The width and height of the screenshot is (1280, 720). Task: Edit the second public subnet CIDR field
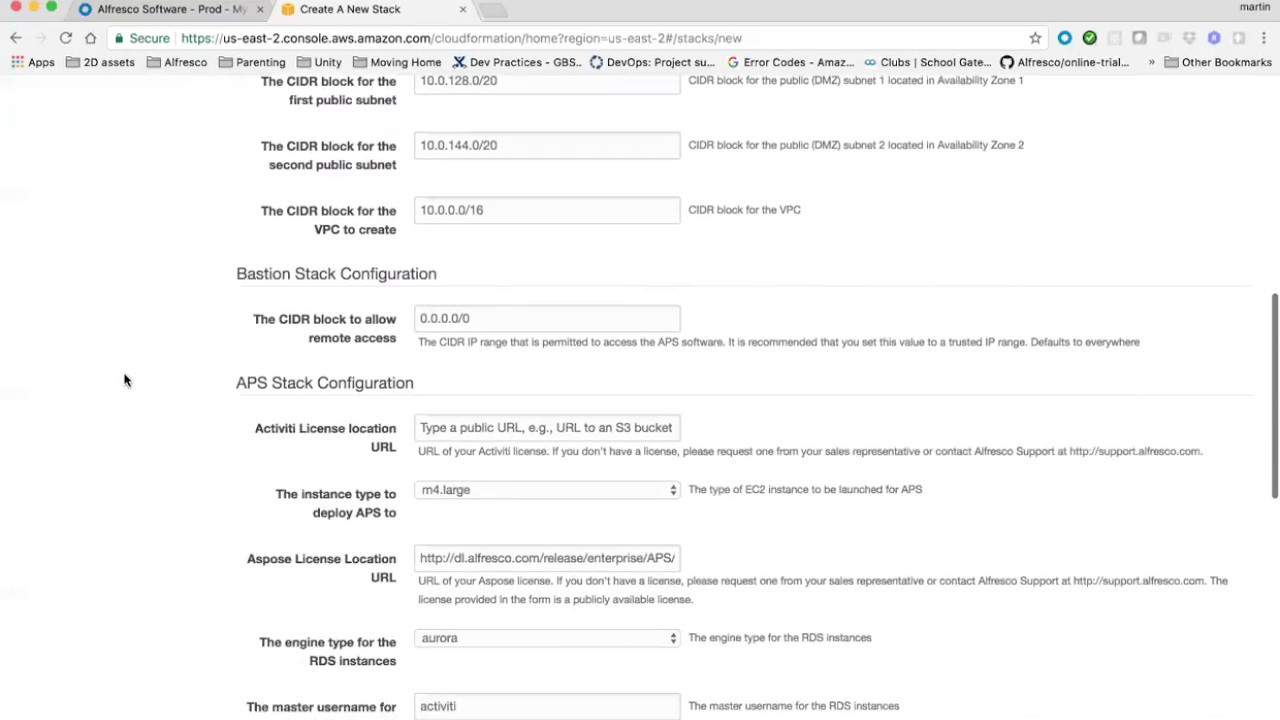(547, 145)
